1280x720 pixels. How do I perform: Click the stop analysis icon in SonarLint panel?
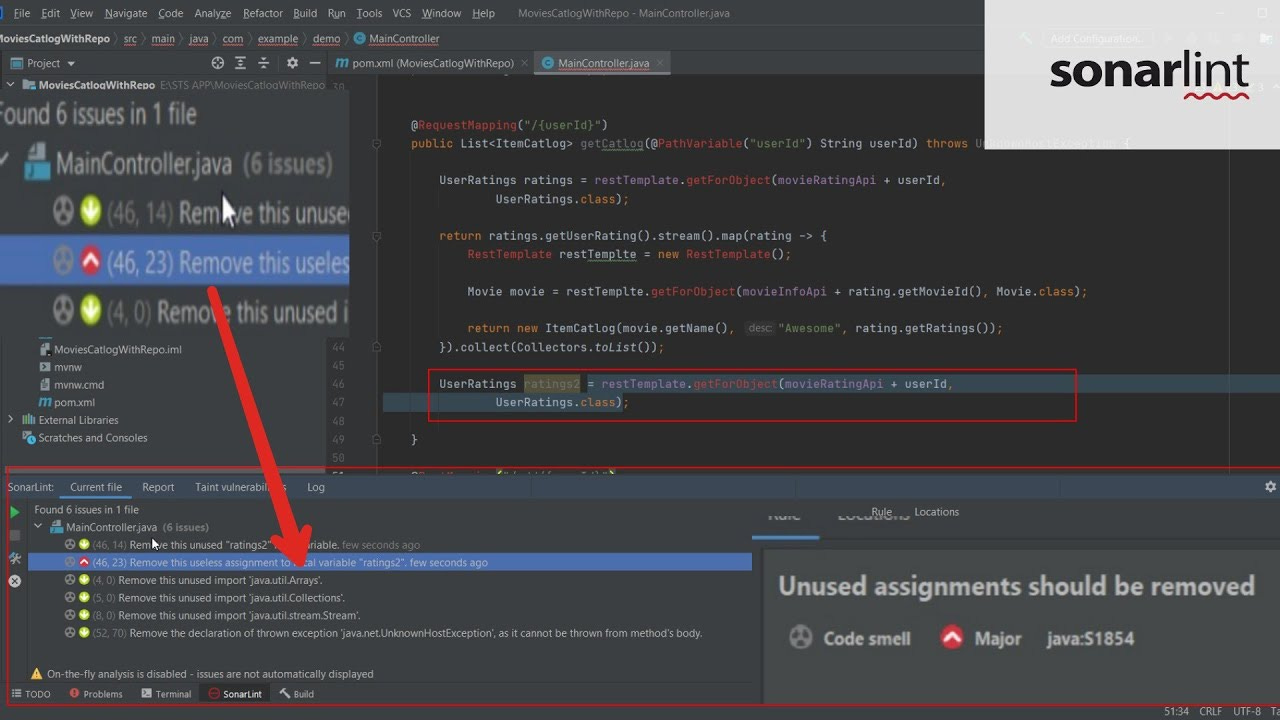click(x=15, y=535)
